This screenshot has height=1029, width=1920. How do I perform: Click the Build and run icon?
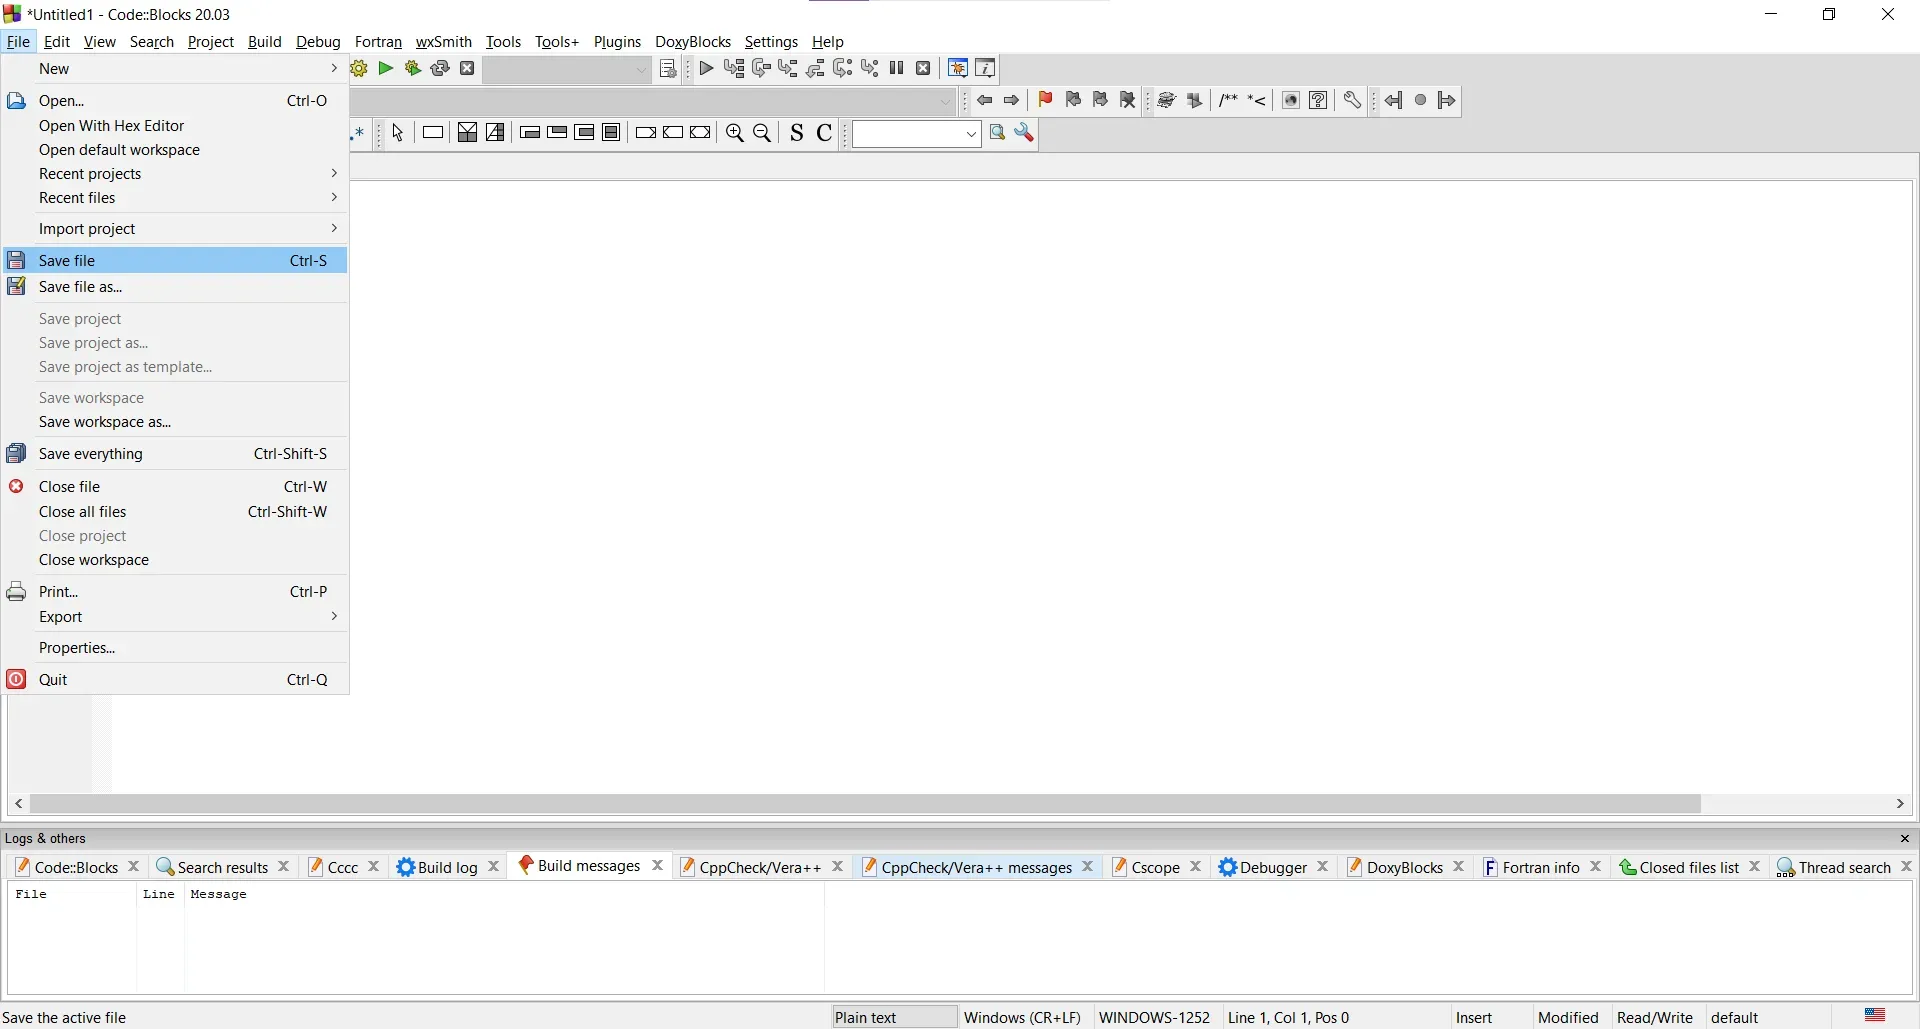pyautogui.click(x=413, y=69)
